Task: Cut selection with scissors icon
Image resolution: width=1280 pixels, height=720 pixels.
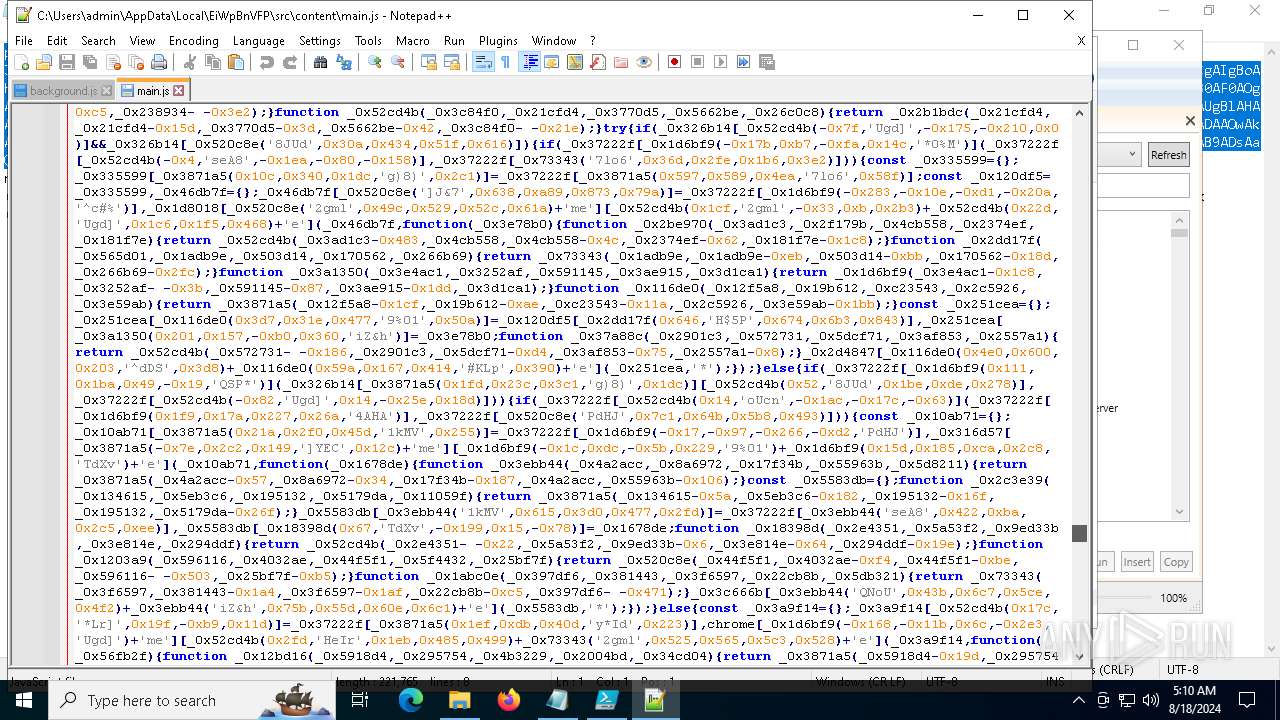Action: [190, 62]
